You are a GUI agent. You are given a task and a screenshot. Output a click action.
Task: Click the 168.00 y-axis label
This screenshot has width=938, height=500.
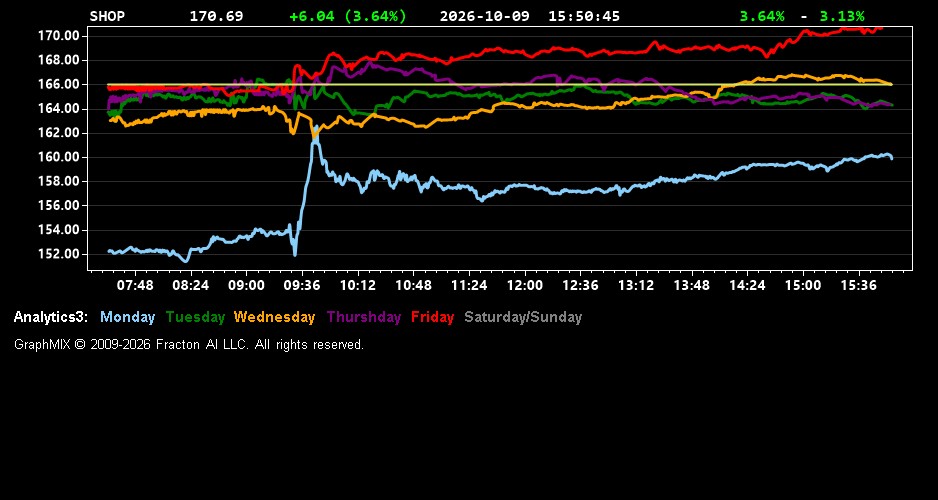coord(57,60)
